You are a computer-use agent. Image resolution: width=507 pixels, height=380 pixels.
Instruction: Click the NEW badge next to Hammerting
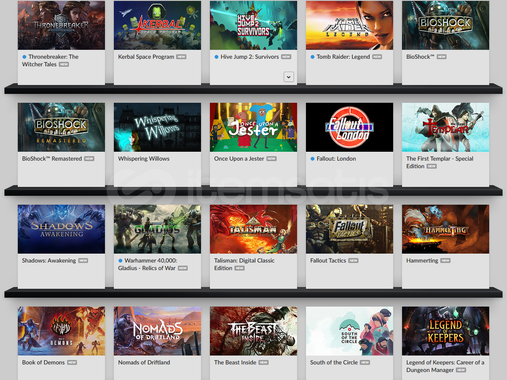445,260
